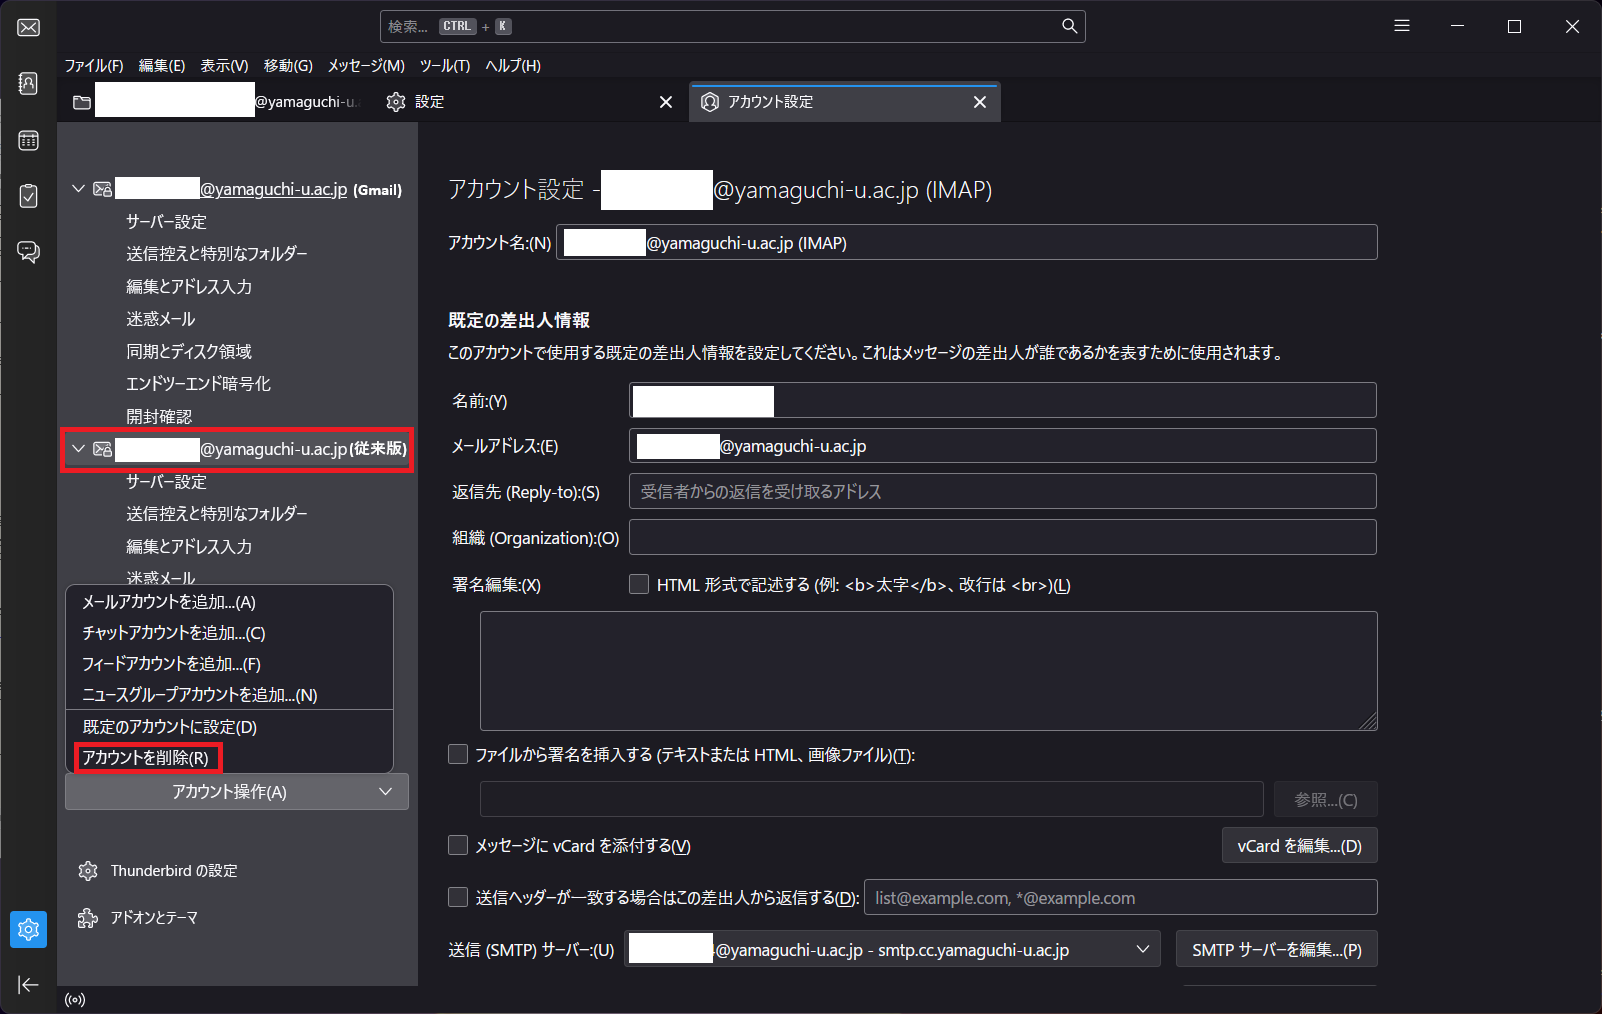Select Gmail account サーバー設定 item
The image size is (1602, 1014).
(x=166, y=222)
